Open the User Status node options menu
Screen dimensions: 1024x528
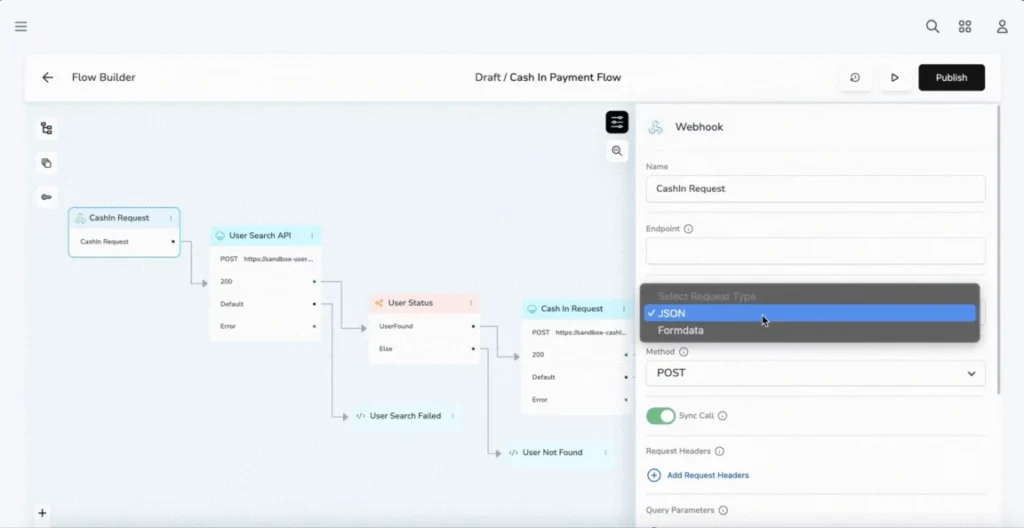(471, 303)
